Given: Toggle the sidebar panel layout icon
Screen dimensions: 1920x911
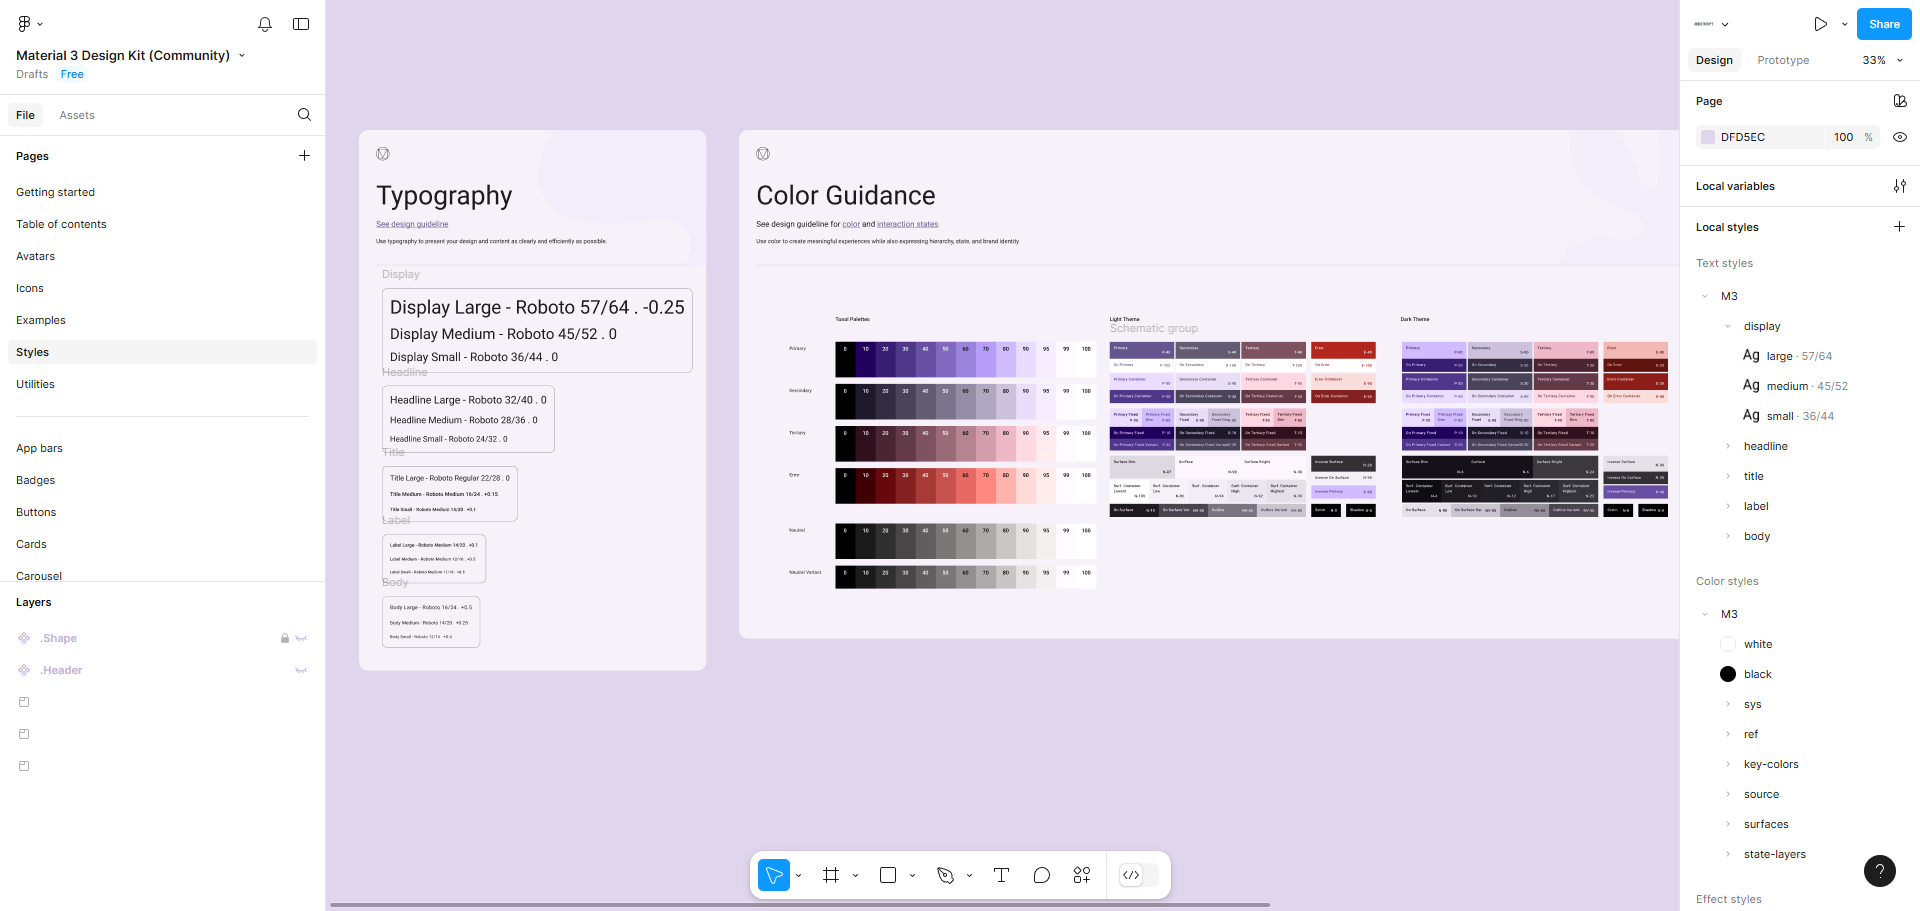Looking at the screenshot, I should [x=301, y=24].
